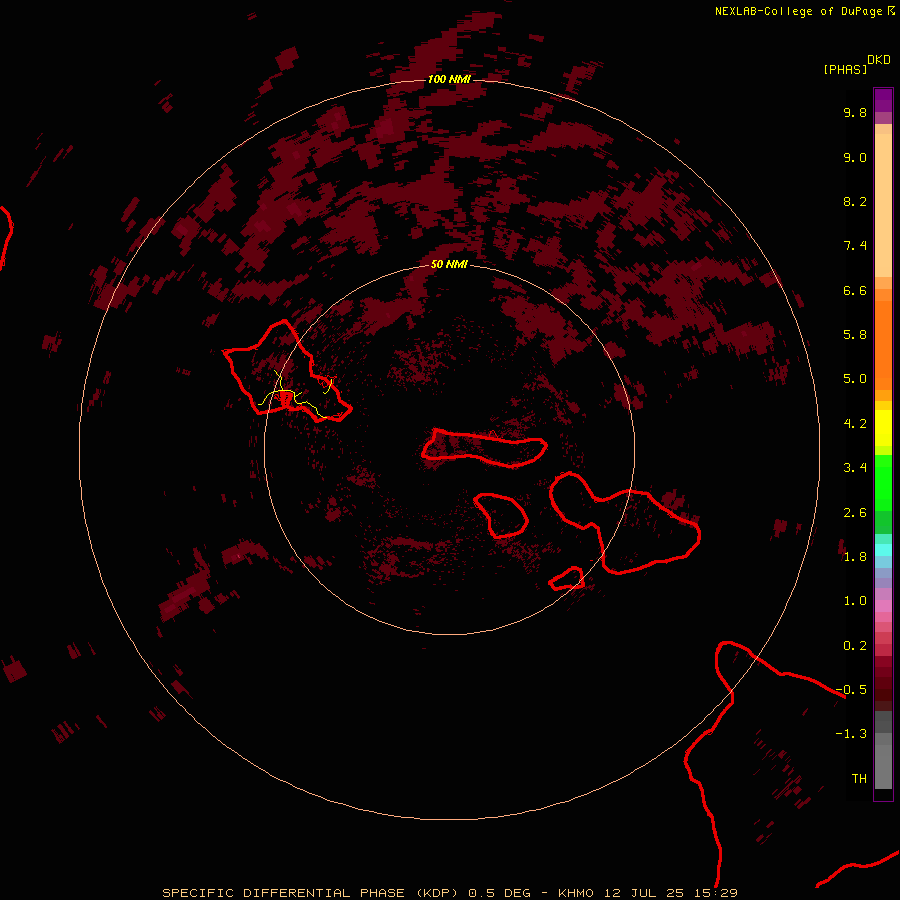Click the 3.4 value on the color scale
Image resolution: width=900 pixels, height=900 pixels.
point(855,468)
